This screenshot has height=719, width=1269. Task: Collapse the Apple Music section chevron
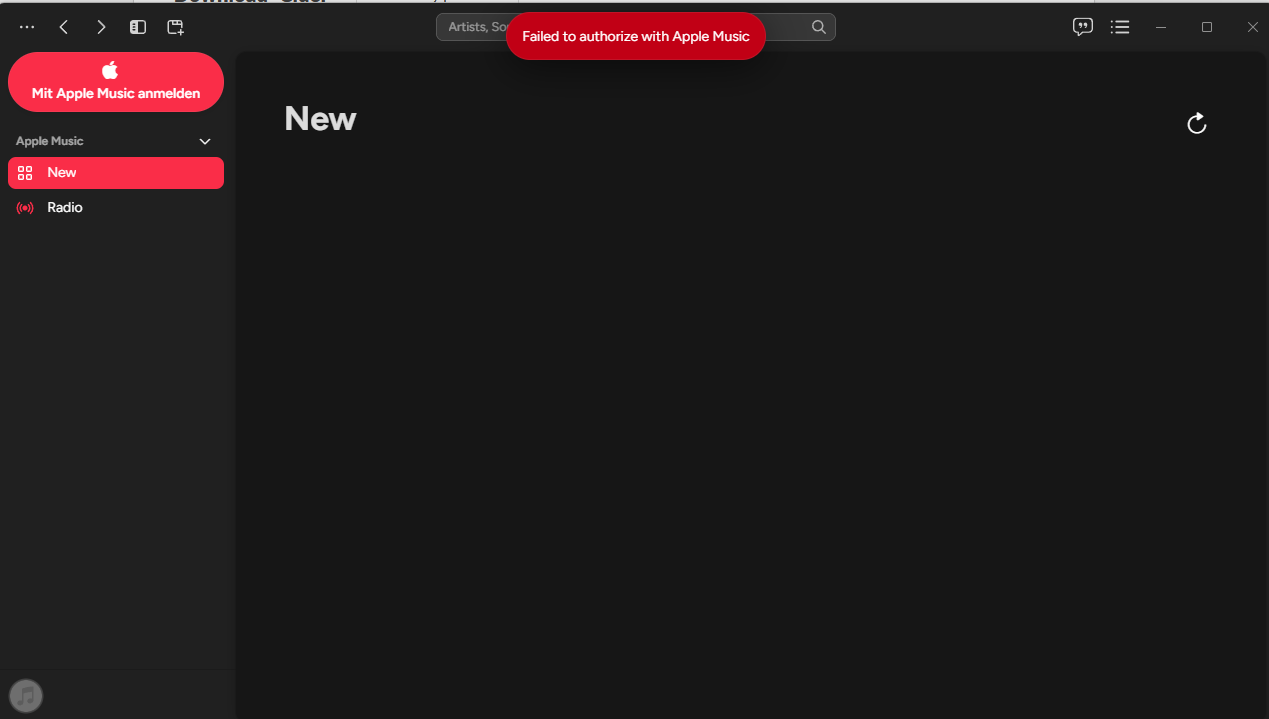pyautogui.click(x=205, y=142)
